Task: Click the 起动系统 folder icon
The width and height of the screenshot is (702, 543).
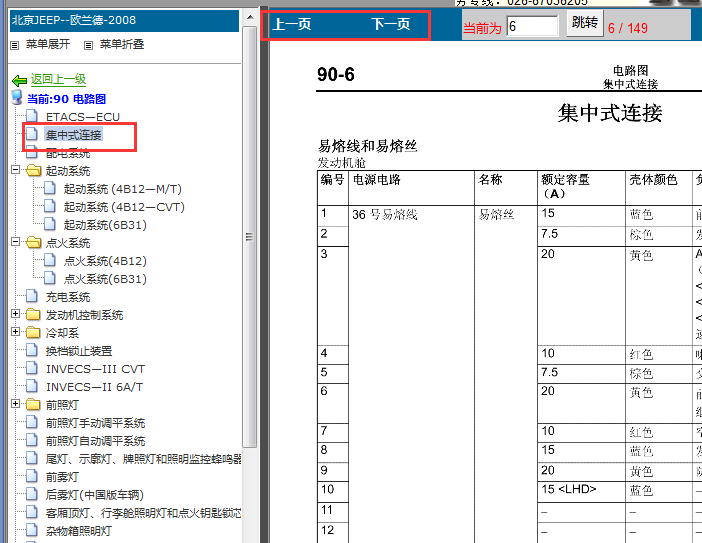Action: click(33, 171)
